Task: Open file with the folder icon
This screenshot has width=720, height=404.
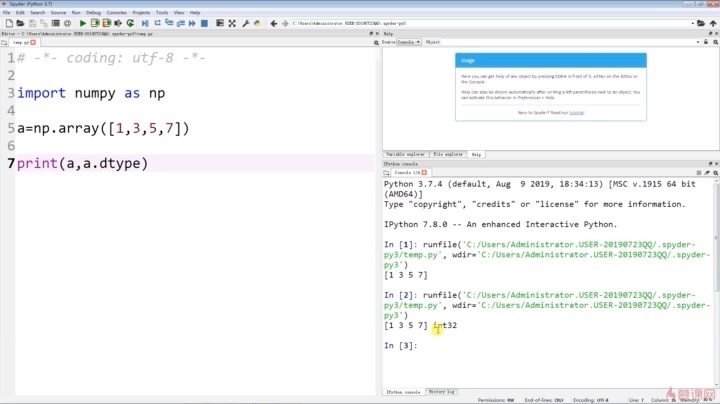Action: (x=20, y=23)
